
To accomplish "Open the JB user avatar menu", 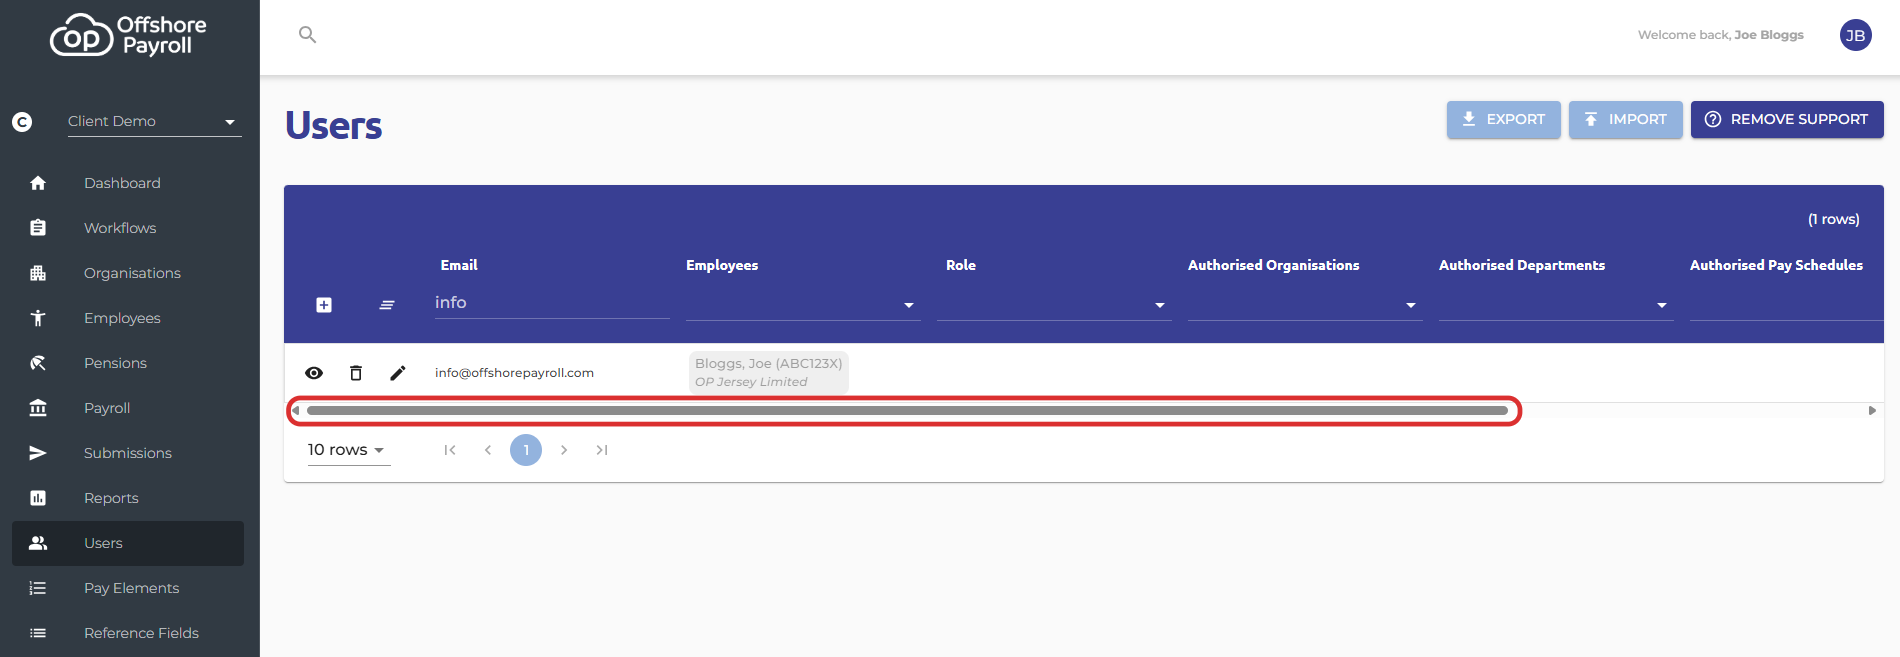I will (x=1855, y=35).
